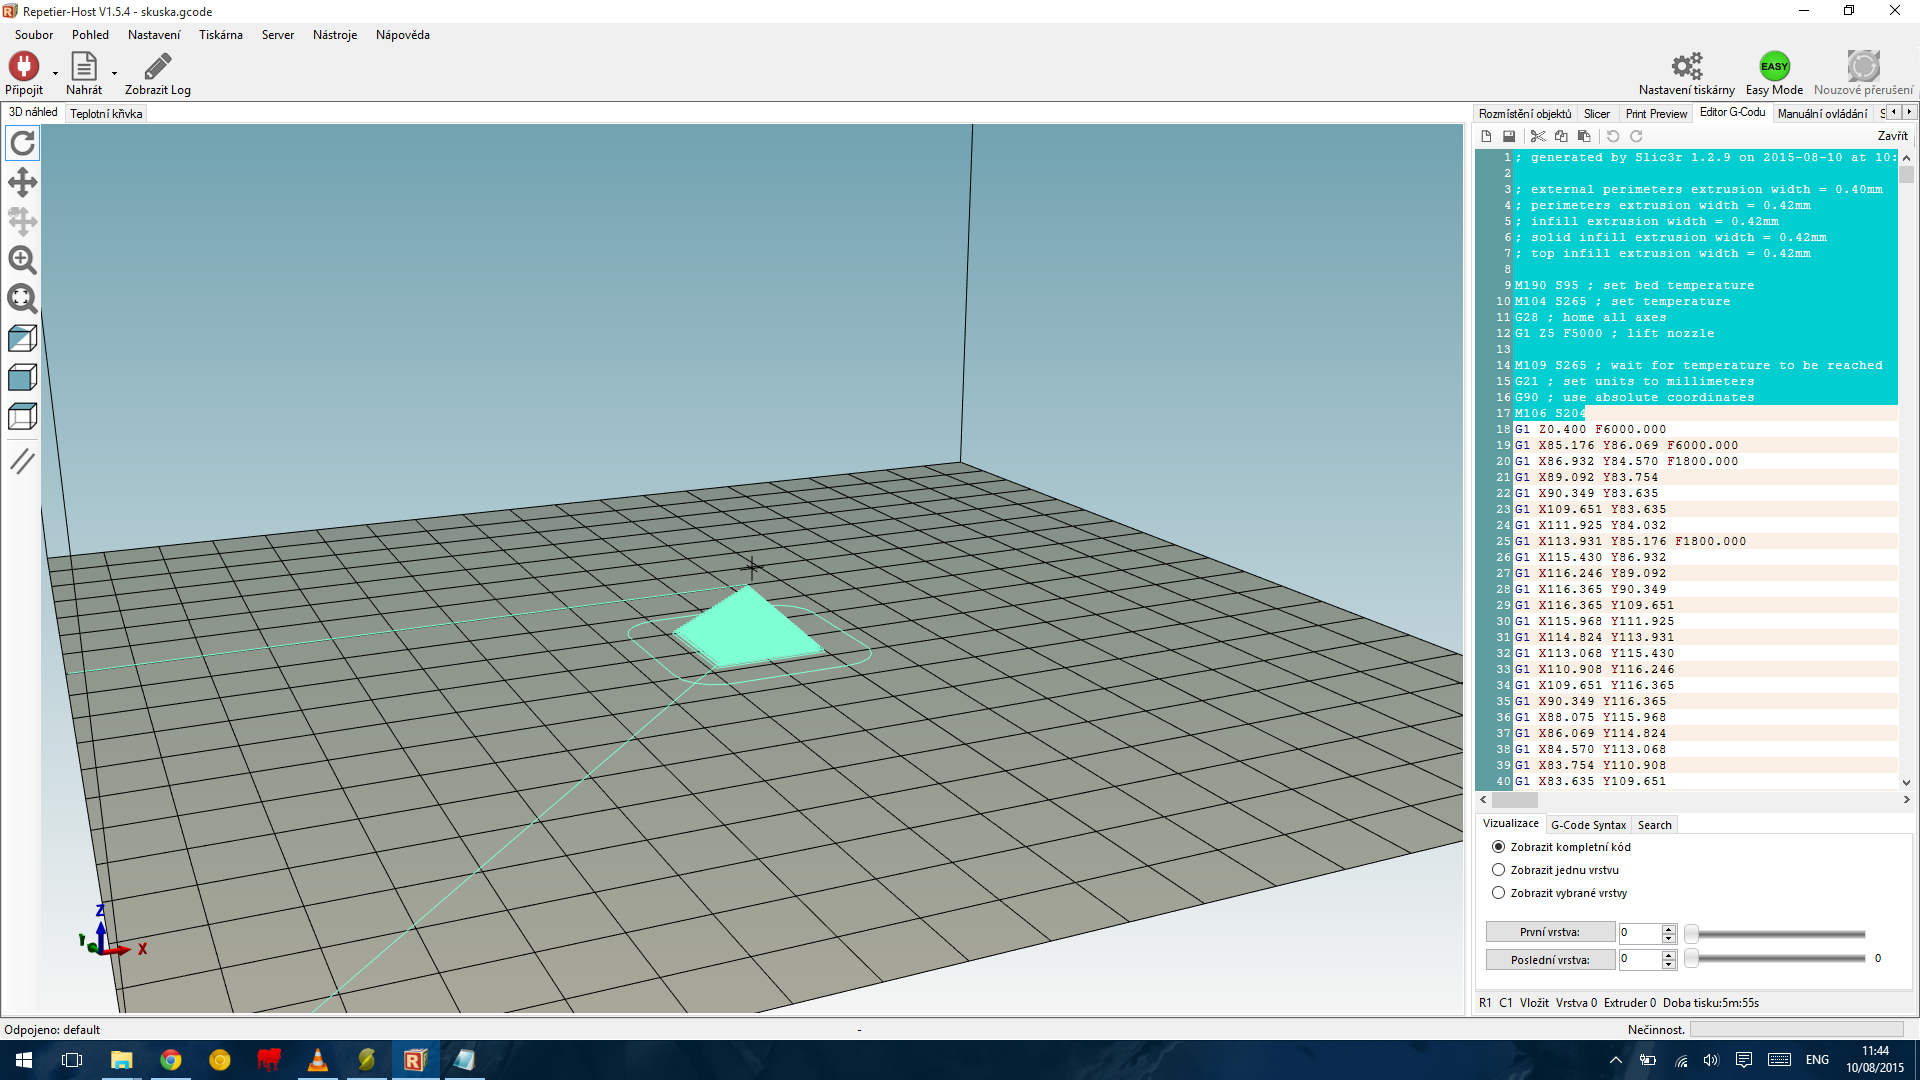Select the move viewpoint tool

[x=22, y=182]
